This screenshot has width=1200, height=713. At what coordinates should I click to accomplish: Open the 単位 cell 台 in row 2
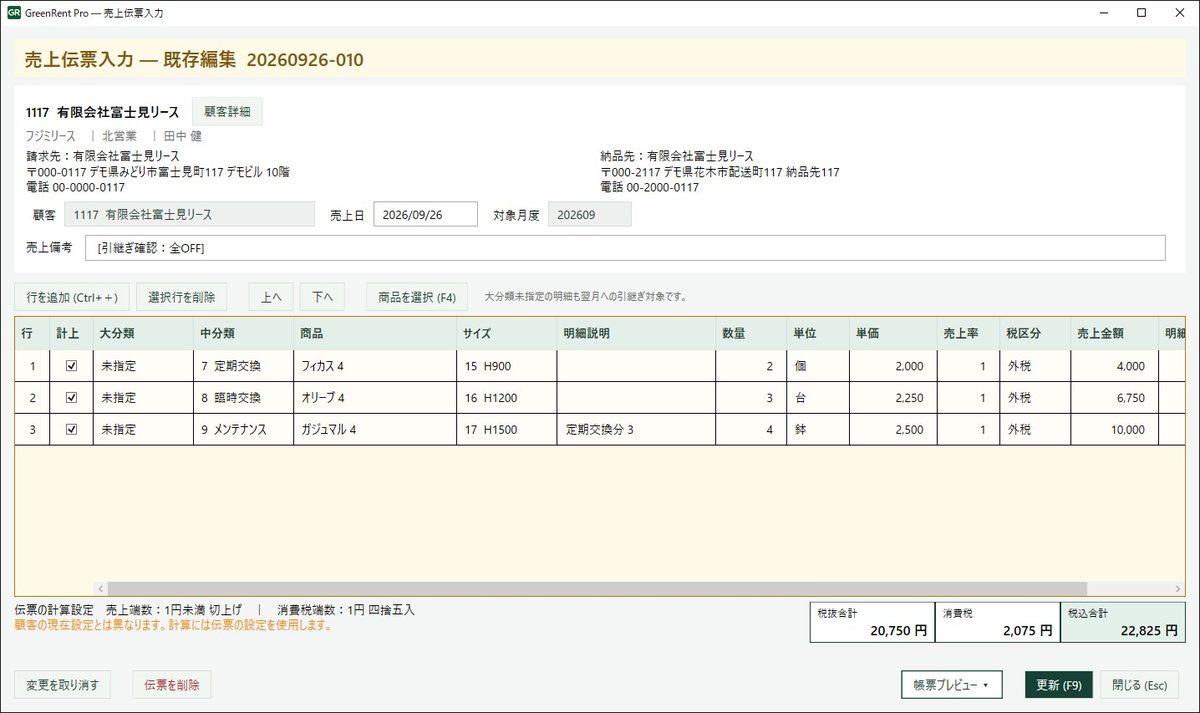tap(817, 398)
